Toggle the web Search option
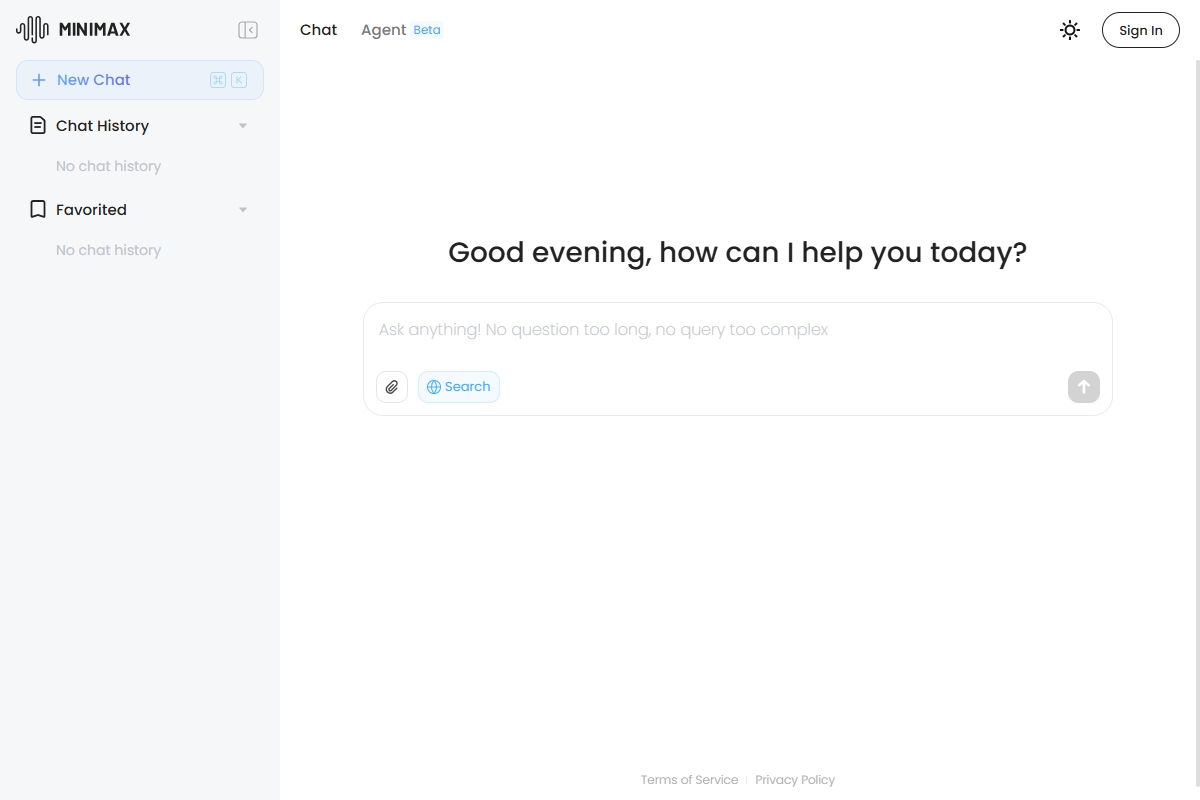This screenshot has width=1200, height=800. point(459,387)
